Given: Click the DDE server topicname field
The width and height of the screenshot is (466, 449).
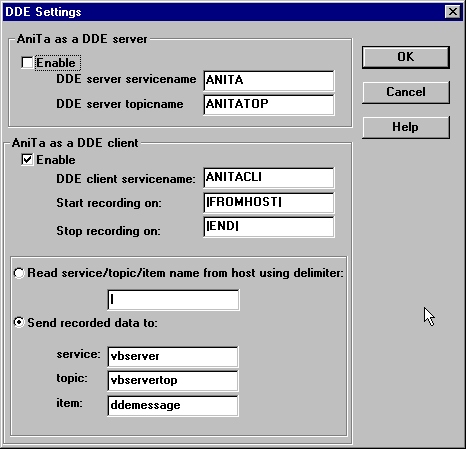Looking at the screenshot, I should tap(269, 105).
